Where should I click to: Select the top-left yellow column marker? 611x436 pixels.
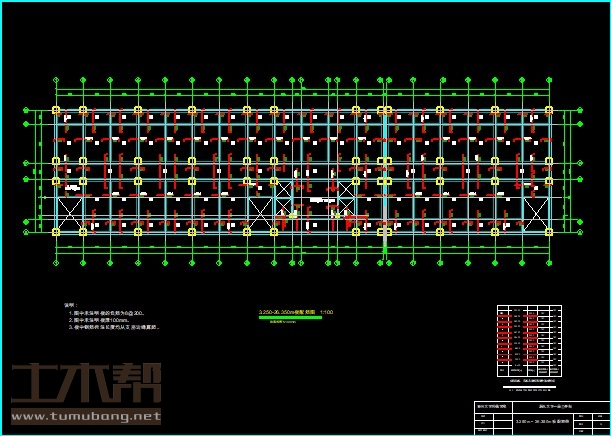[x=56, y=109]
